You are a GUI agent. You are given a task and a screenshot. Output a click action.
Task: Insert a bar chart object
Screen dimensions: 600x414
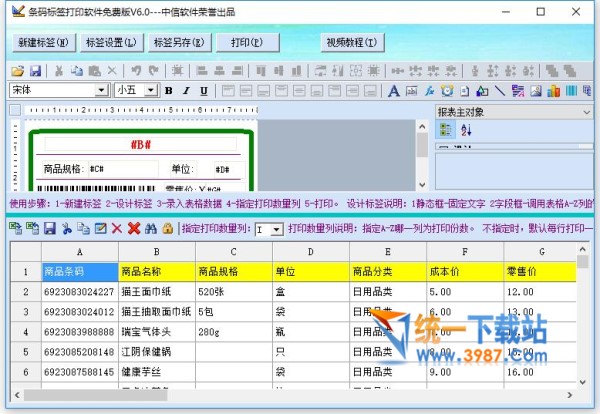tap(553, 91)
